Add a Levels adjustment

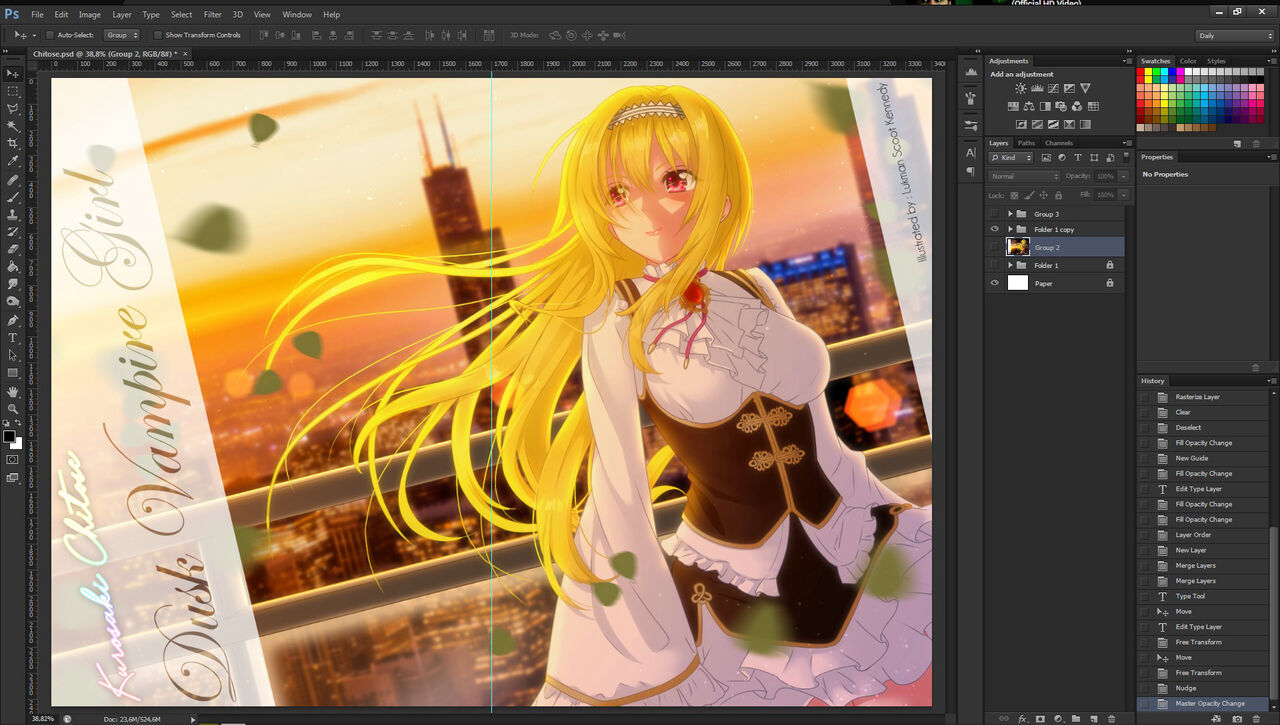(1037, 89)
